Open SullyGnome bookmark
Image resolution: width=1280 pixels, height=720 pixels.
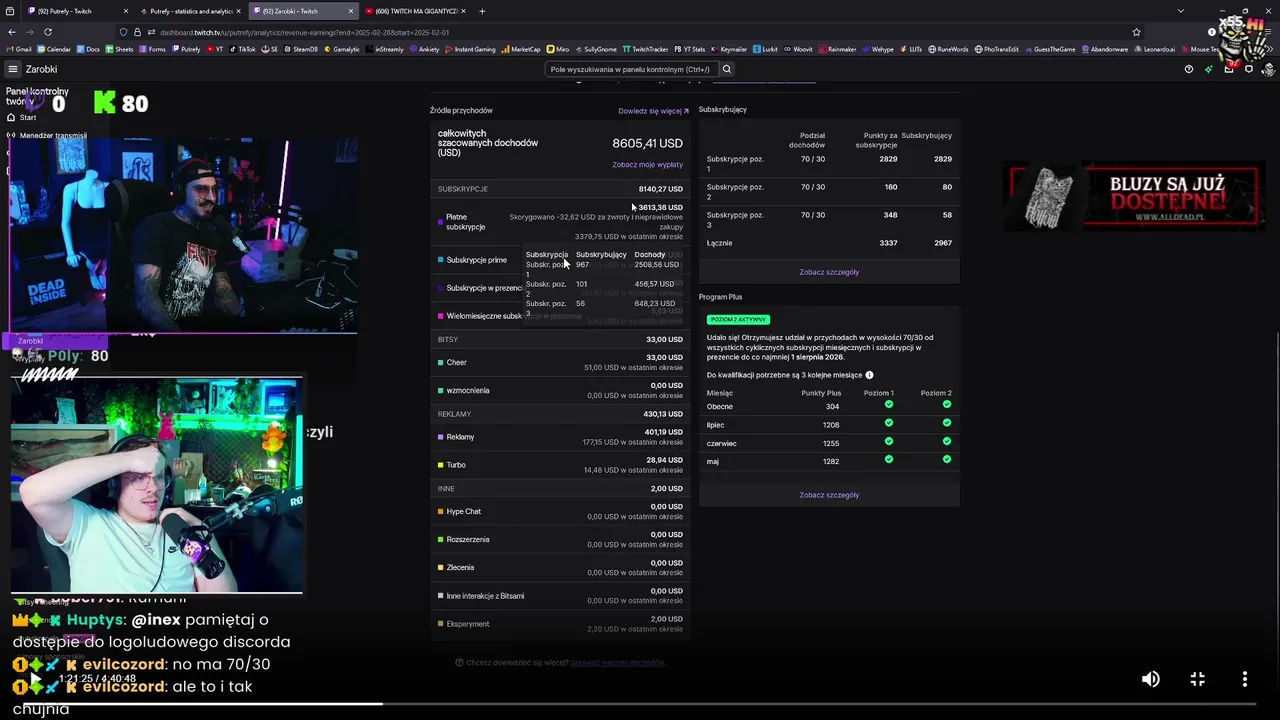595,49
